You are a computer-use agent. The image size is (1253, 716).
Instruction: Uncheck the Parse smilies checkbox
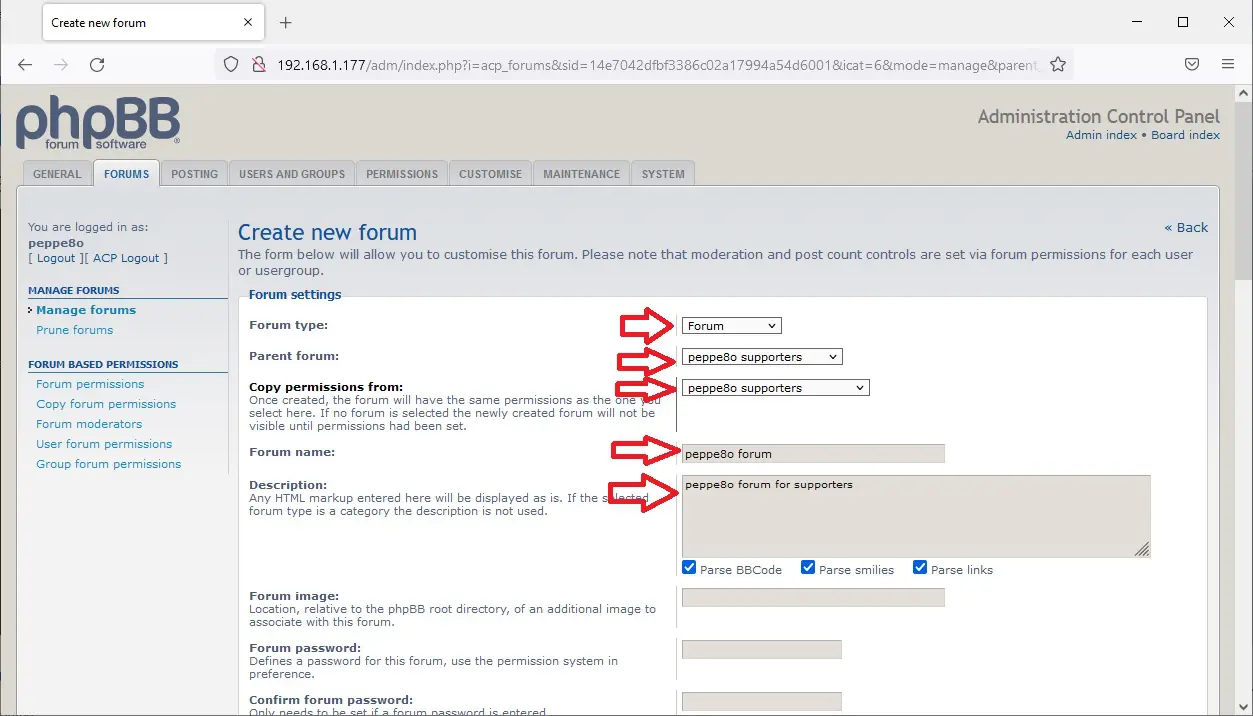pos(808,568)
